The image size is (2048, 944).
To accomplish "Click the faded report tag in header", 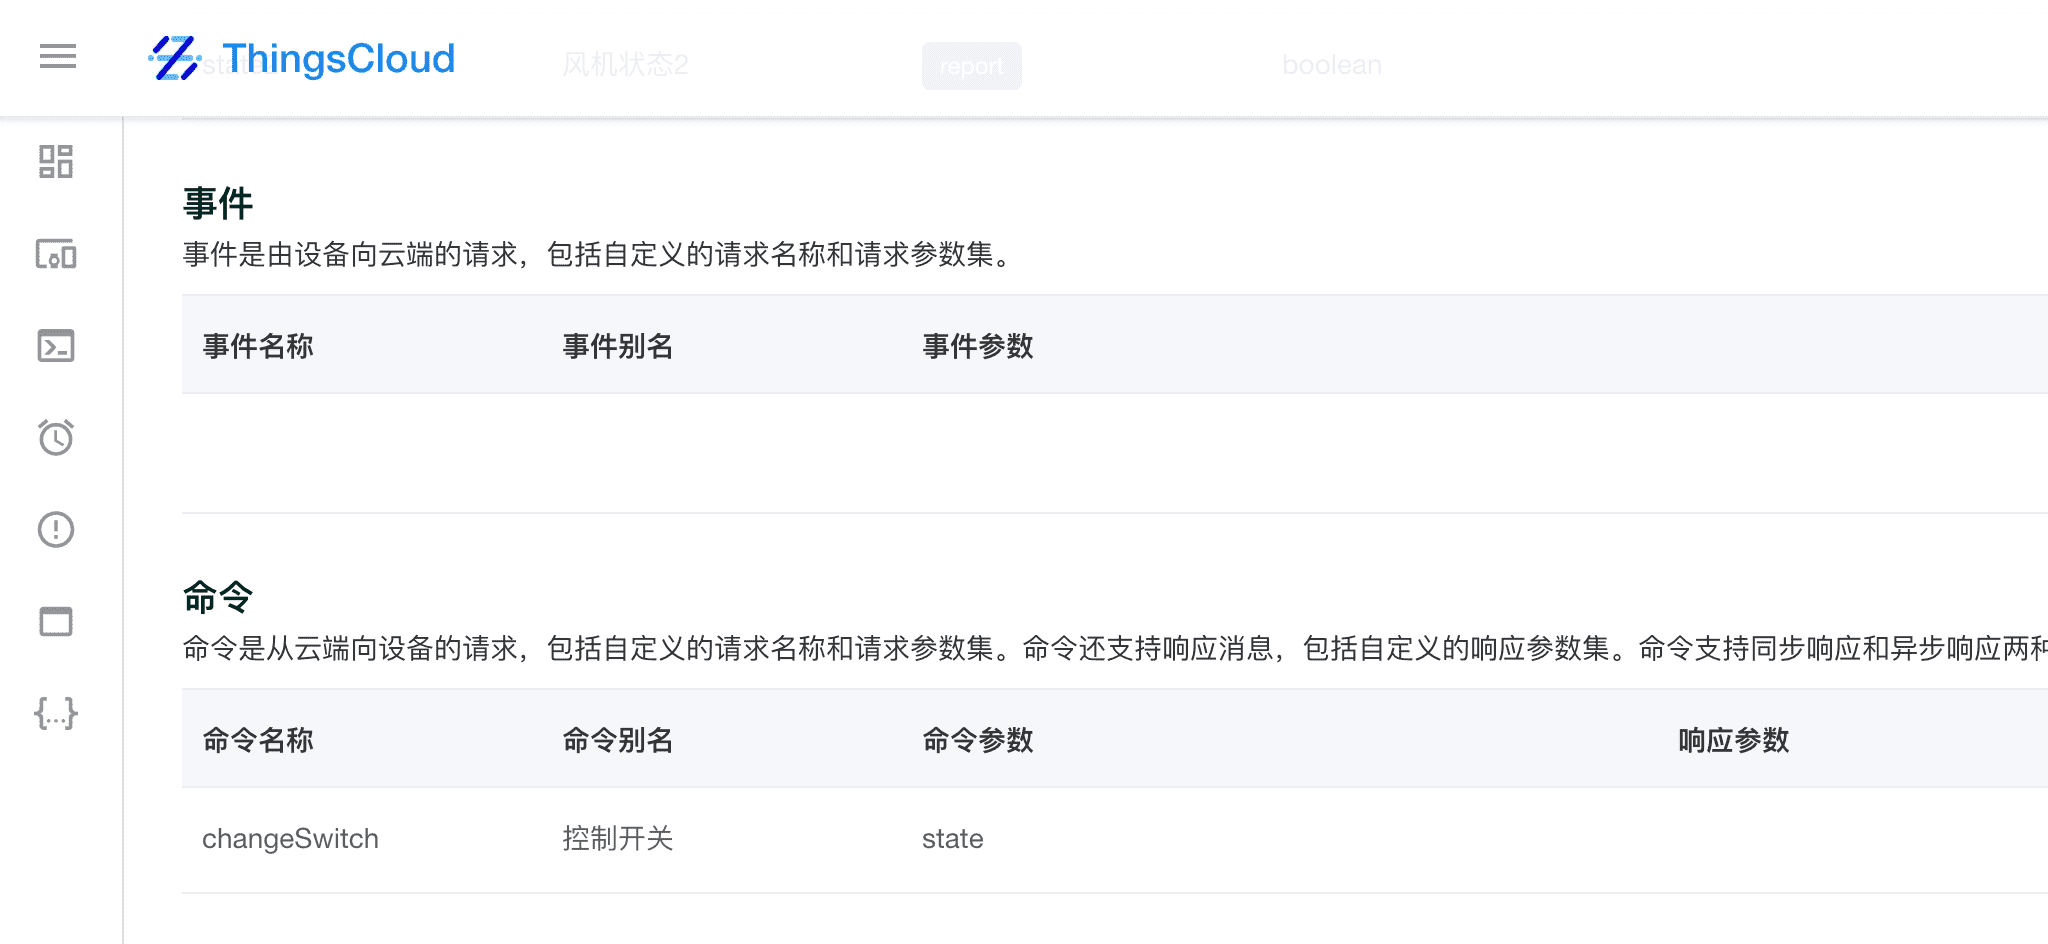I will tap(971, 66).
